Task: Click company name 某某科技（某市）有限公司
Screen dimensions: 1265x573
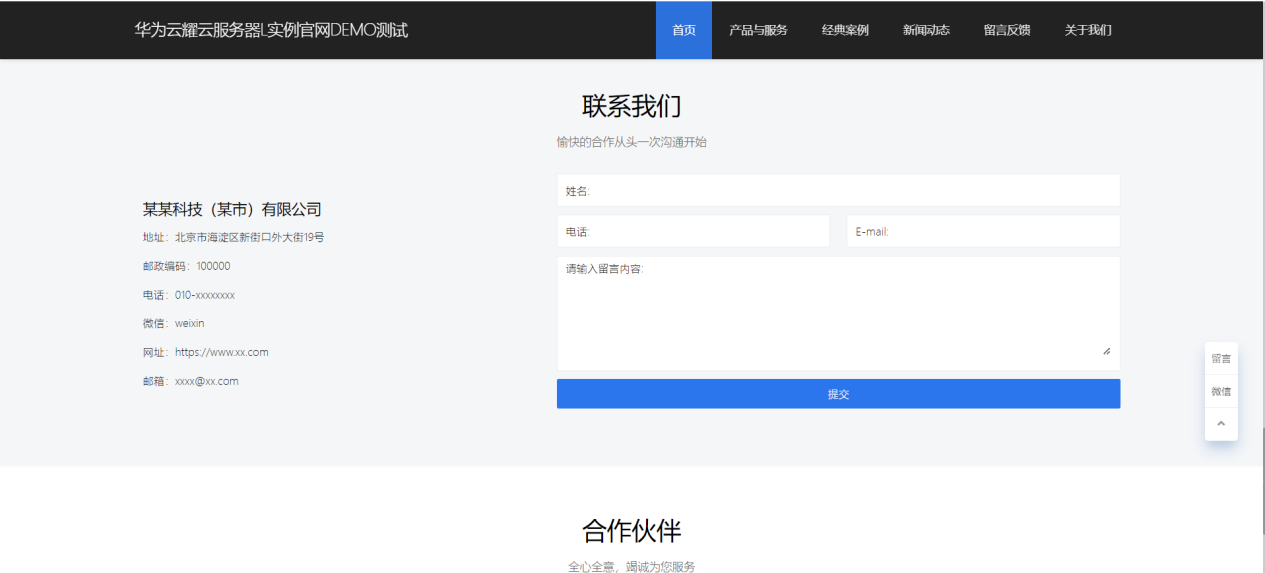Action: pyautogui.click(x=232, y=209)
